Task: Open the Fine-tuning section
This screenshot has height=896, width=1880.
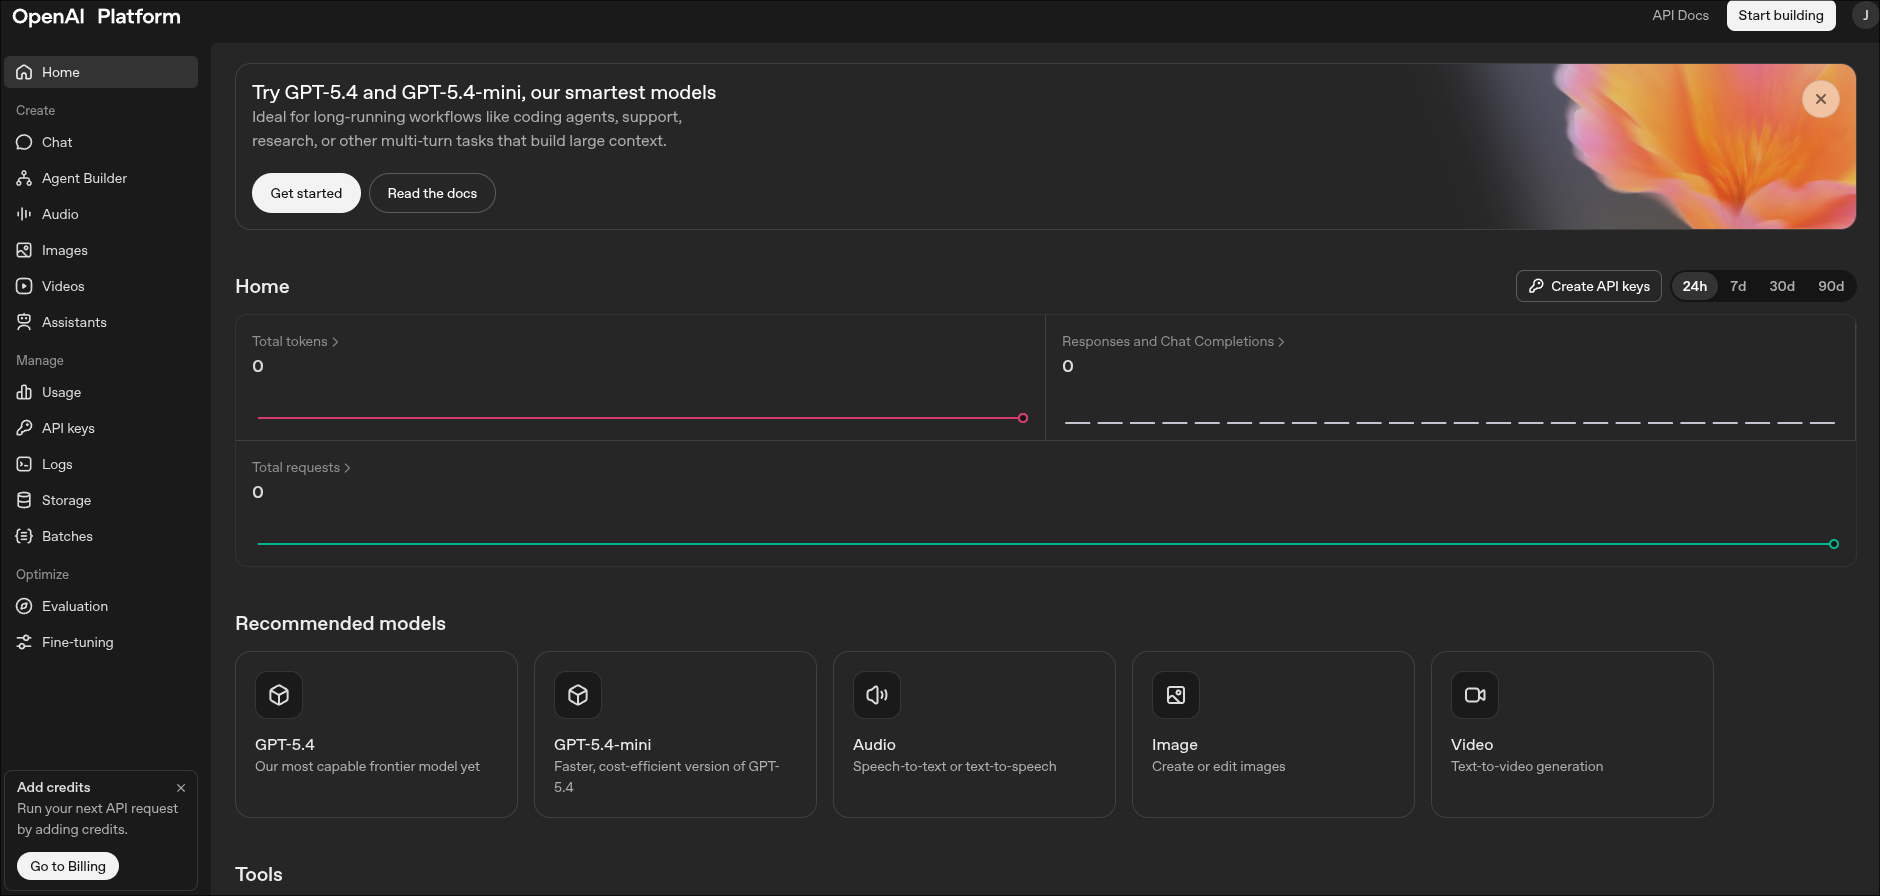Action: point(101,642)
